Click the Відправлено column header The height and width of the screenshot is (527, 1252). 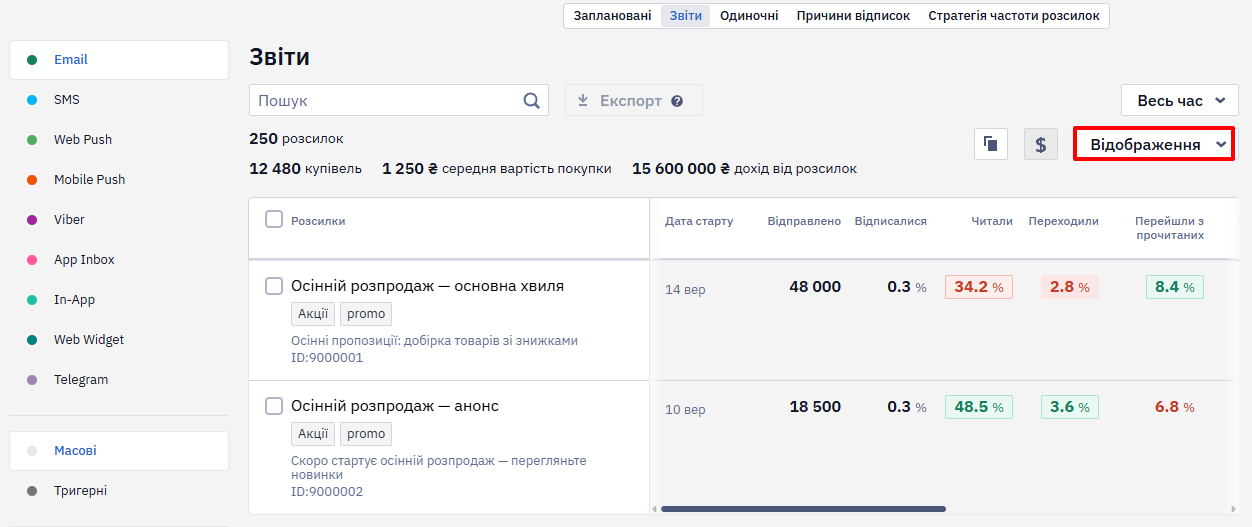[804, 221]
